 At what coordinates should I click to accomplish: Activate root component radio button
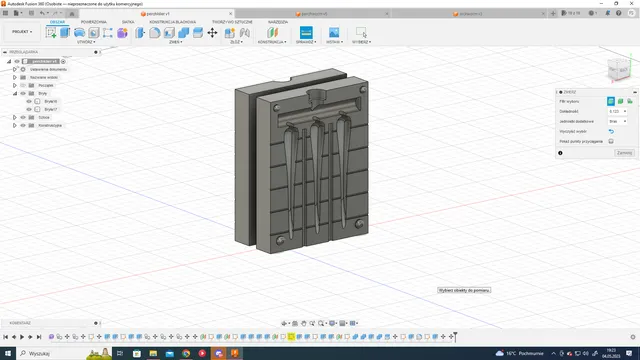pyautogui.click(x=63, y=61)
